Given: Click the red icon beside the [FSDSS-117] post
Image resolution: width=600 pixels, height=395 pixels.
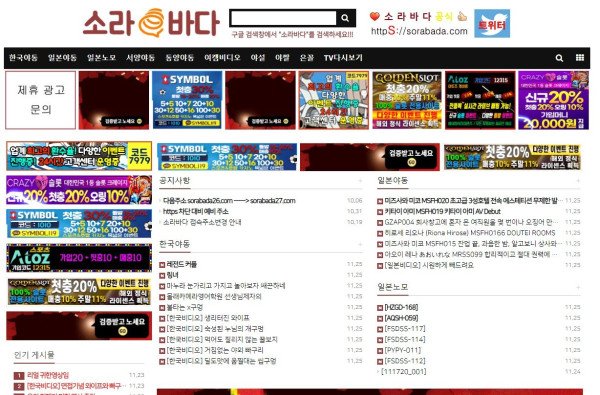Looking at the screenshot, I should click(380, 329).
